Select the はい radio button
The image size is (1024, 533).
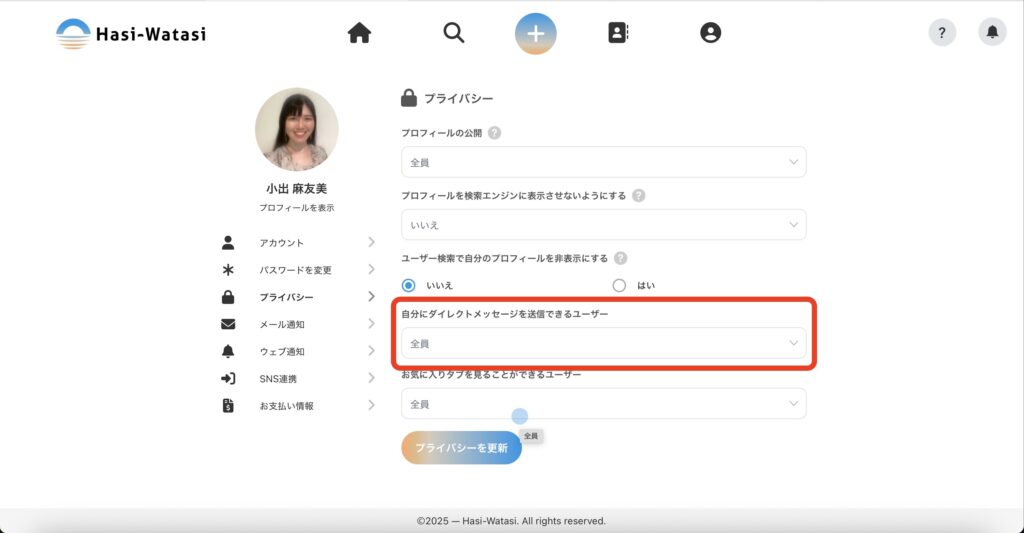(x=619, y=285)
